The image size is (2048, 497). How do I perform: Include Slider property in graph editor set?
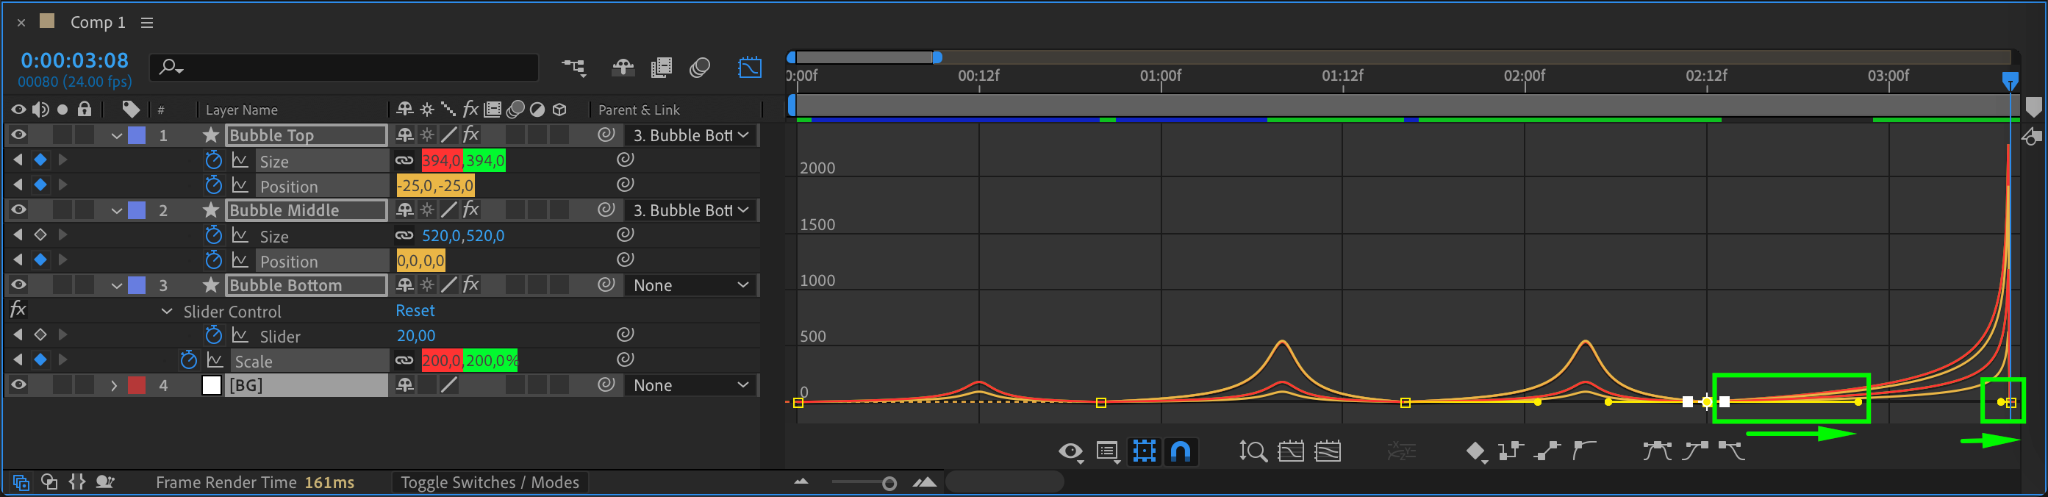pyautogui.click(x=240, y=335)
